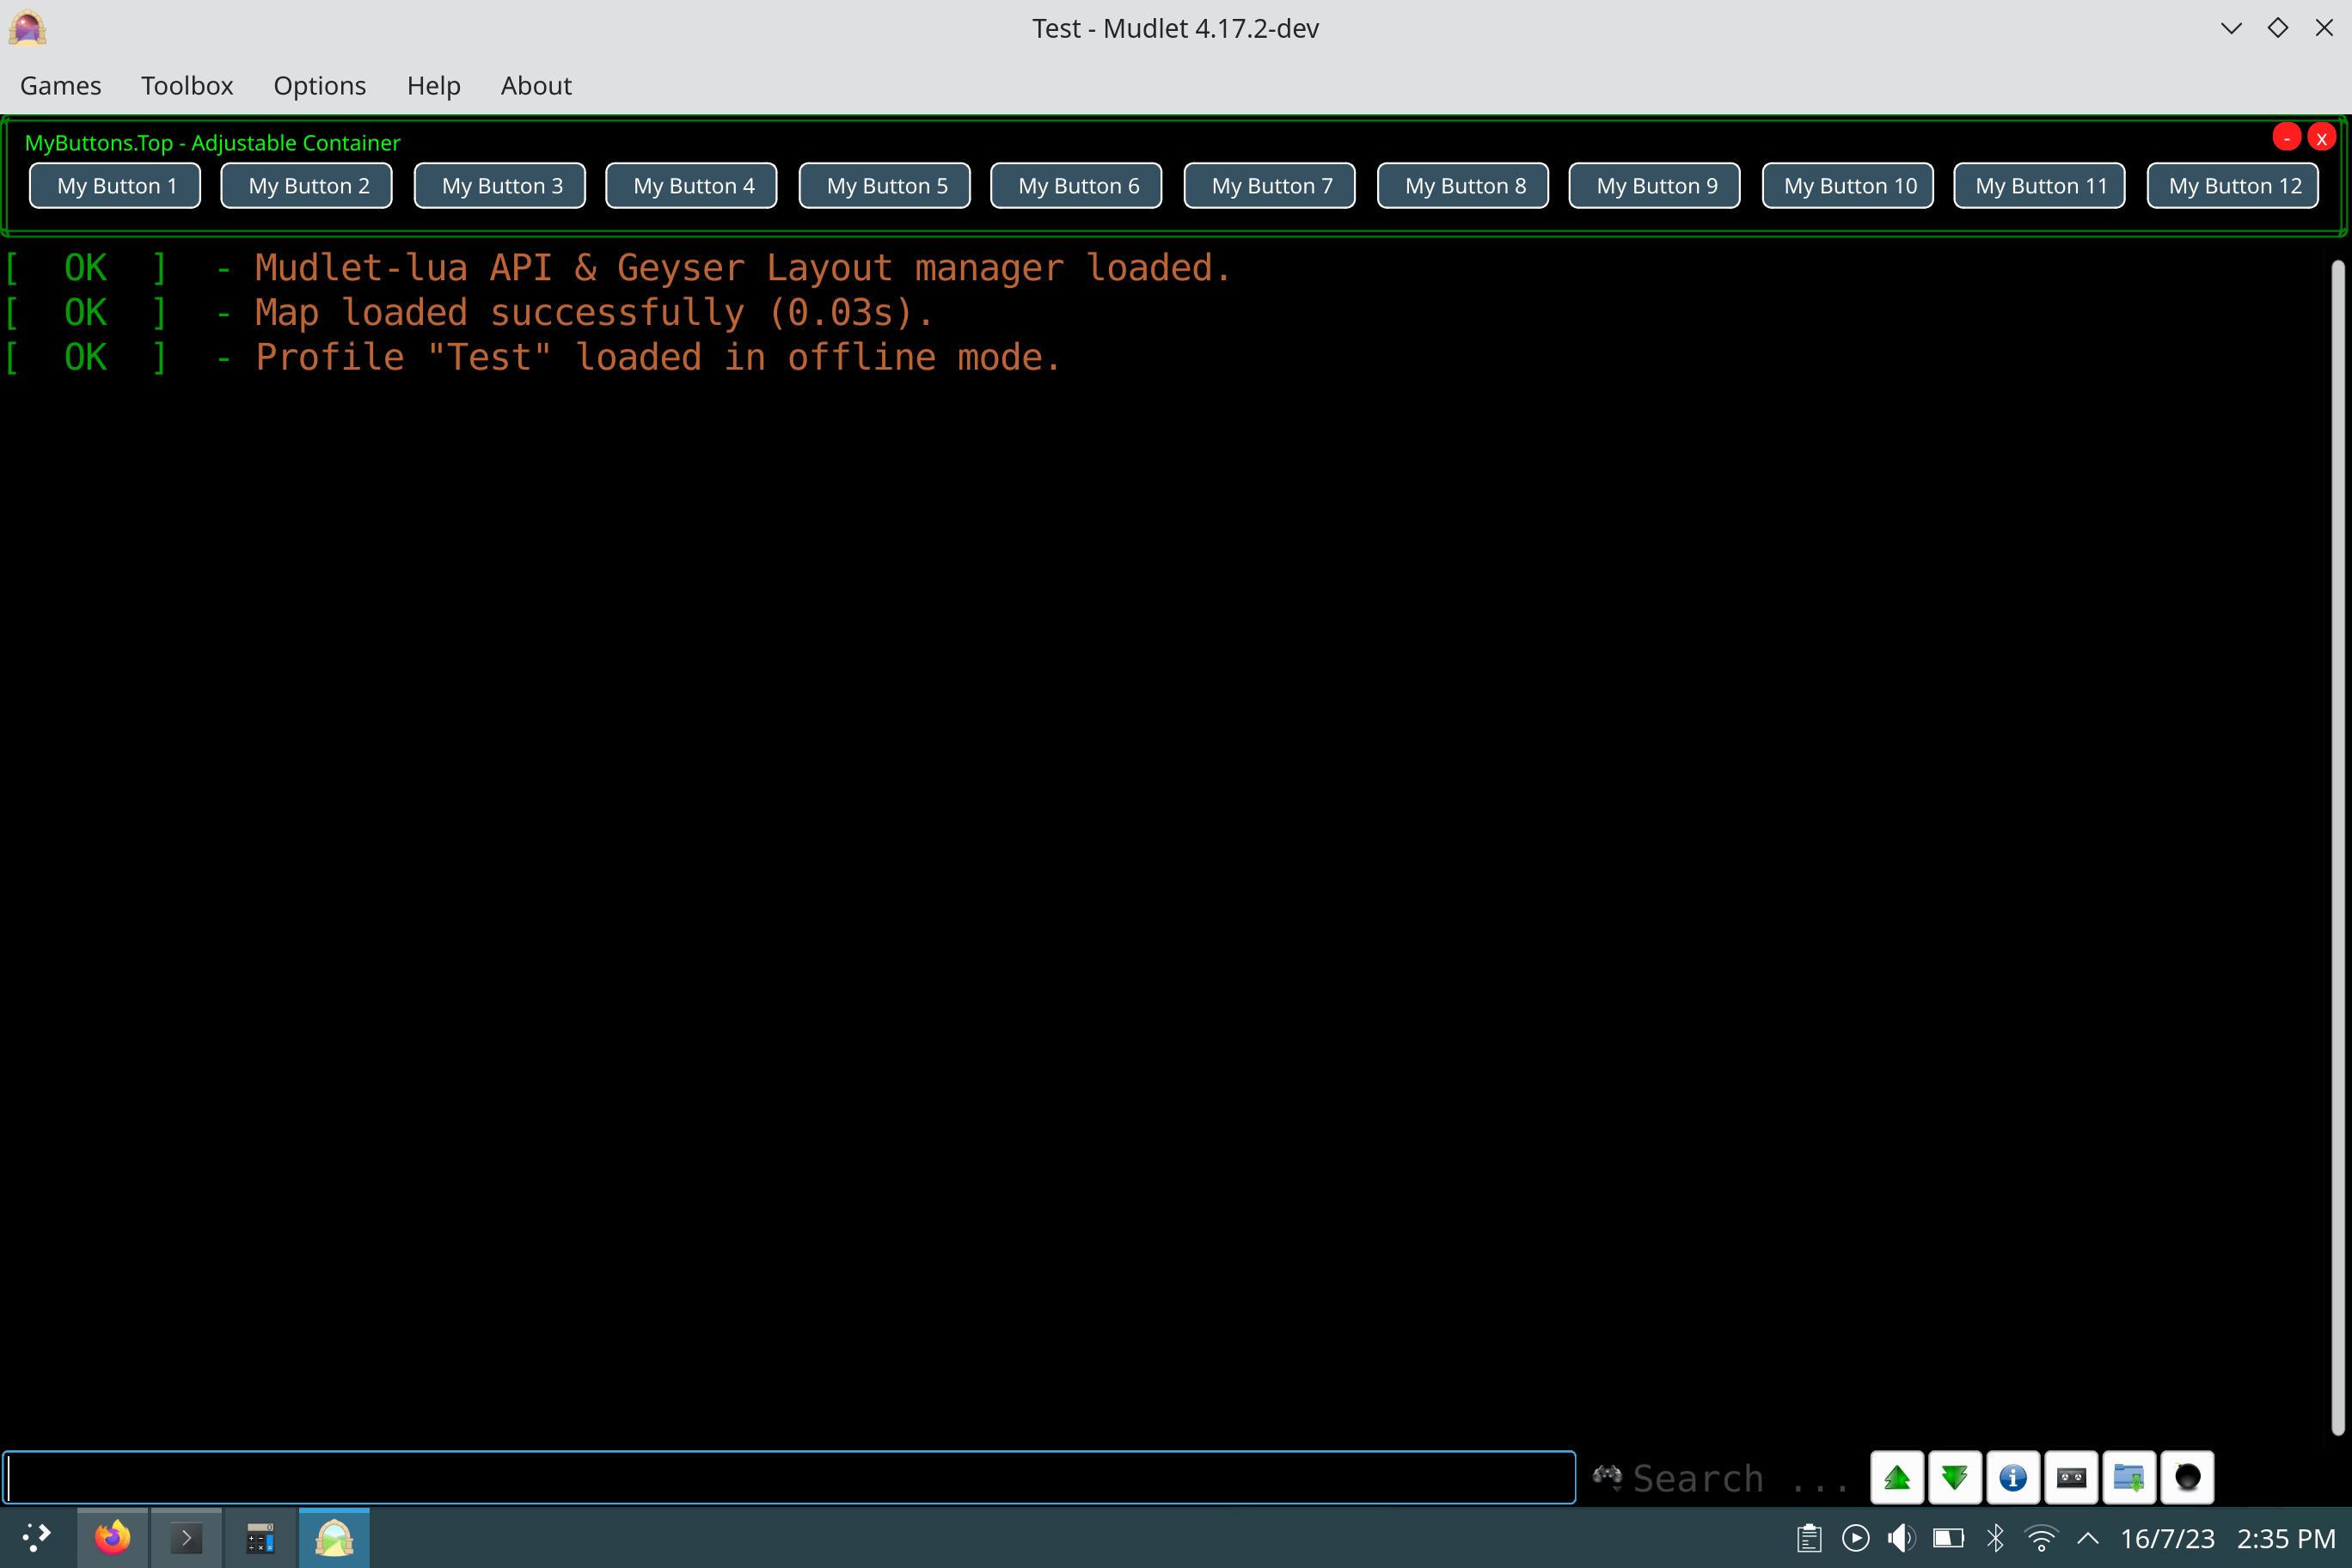Close the MyButtons.Top container with red x
The image size is (2352, 1568).
[2321, 138]
